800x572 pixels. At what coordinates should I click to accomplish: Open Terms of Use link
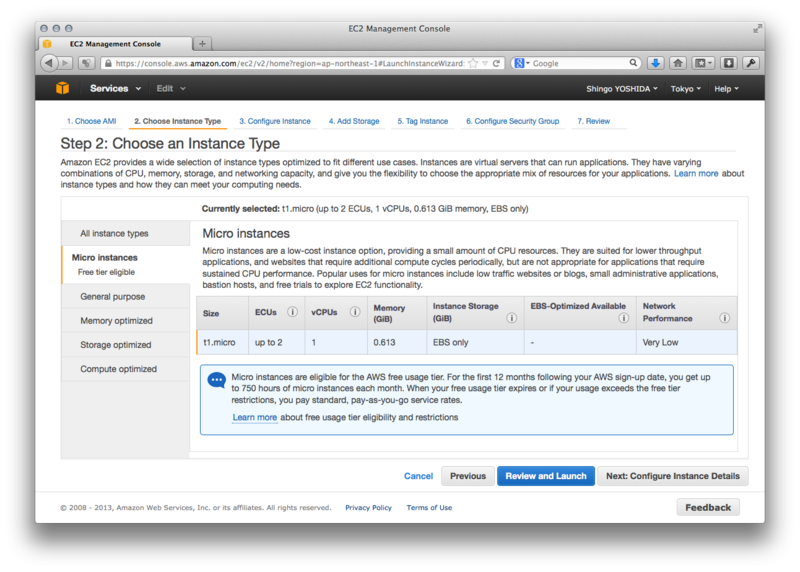coord(429,508)
